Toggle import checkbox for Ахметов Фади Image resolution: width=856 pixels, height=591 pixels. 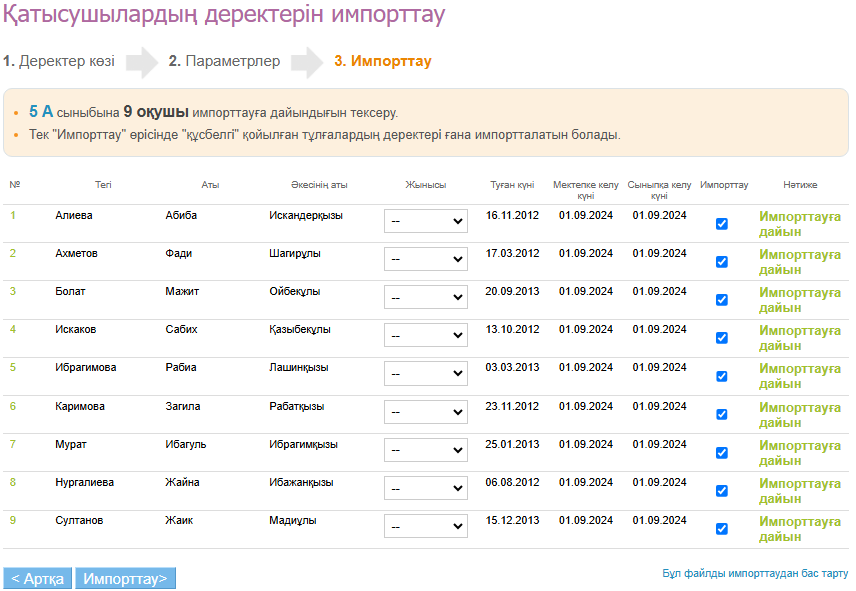point(722,262)
